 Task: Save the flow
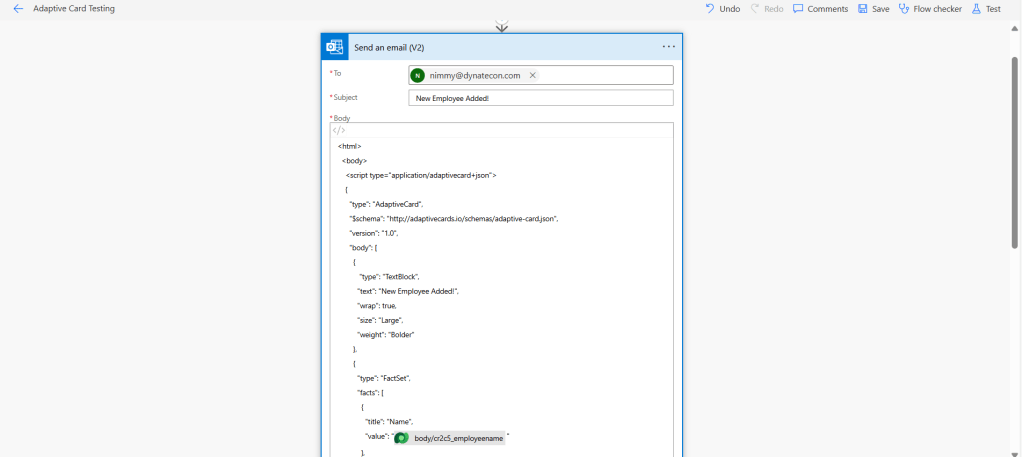[873, 8]
